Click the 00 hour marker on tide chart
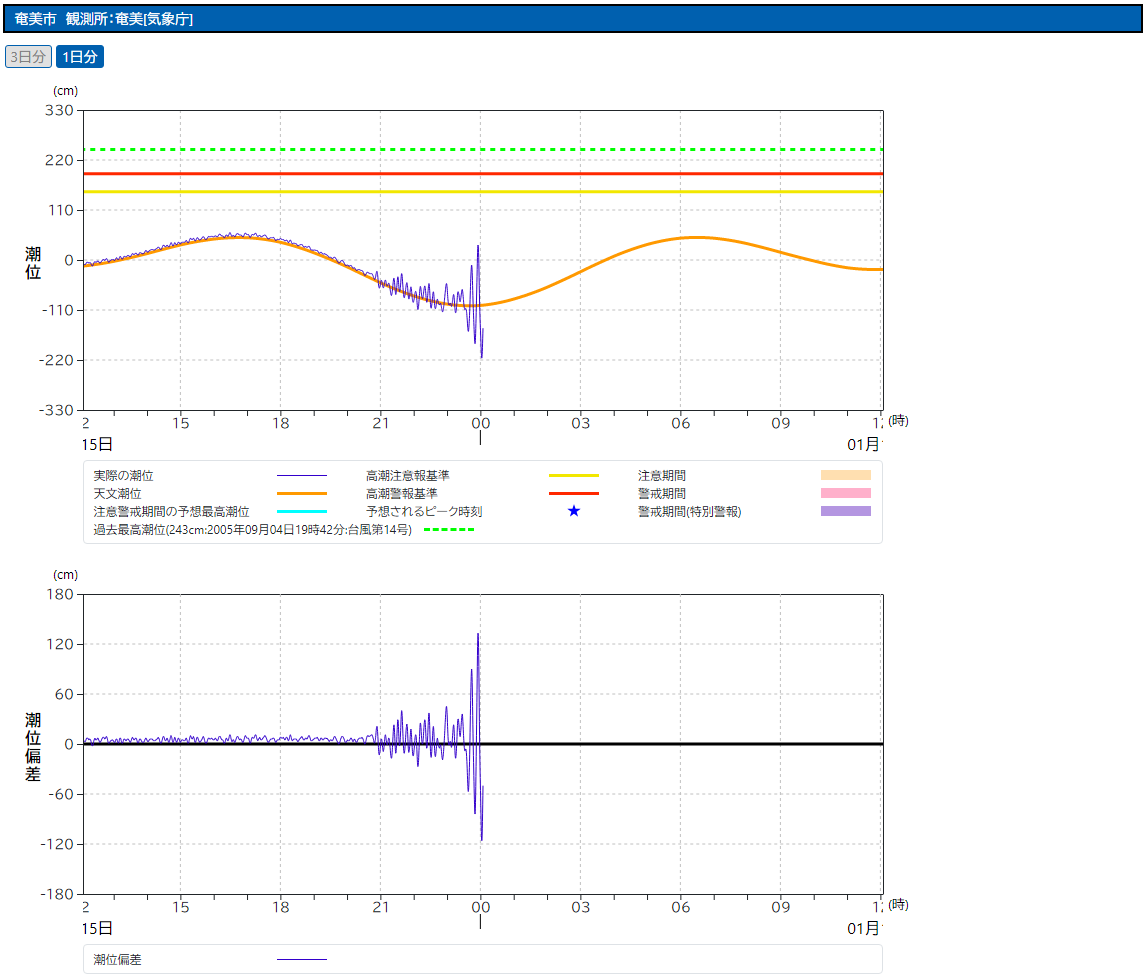1146x978 pixels. pyautogui.click(x=481, y=423)
